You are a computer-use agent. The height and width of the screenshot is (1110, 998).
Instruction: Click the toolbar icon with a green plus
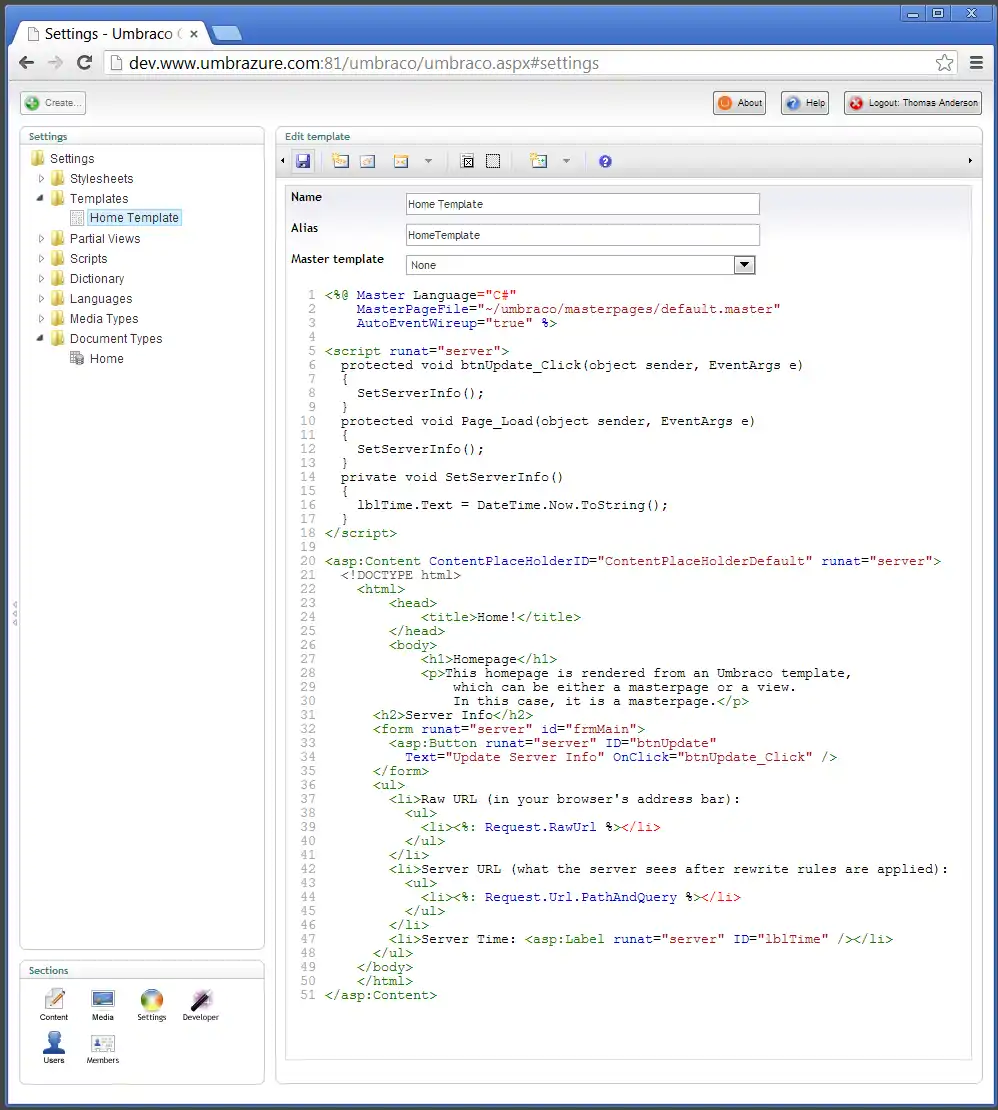point(539,161)
